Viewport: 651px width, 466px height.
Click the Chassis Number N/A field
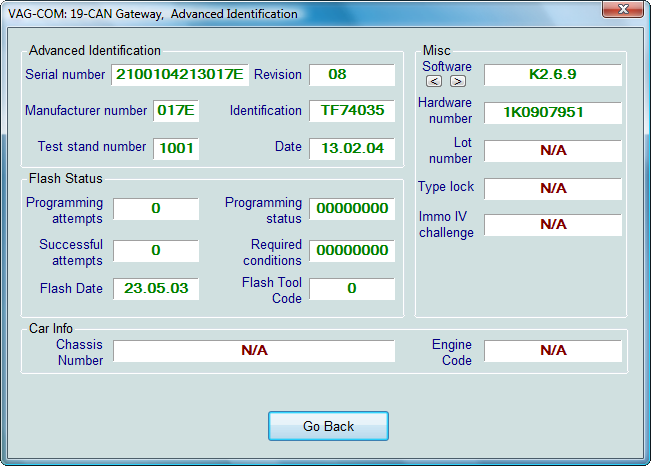click(254, 351)
